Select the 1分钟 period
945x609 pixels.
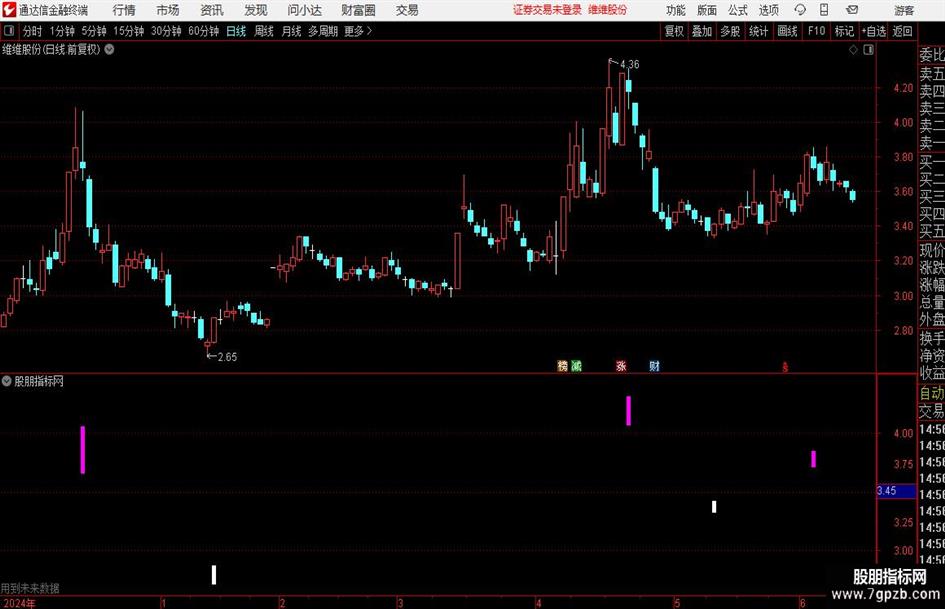coord(62,31)
